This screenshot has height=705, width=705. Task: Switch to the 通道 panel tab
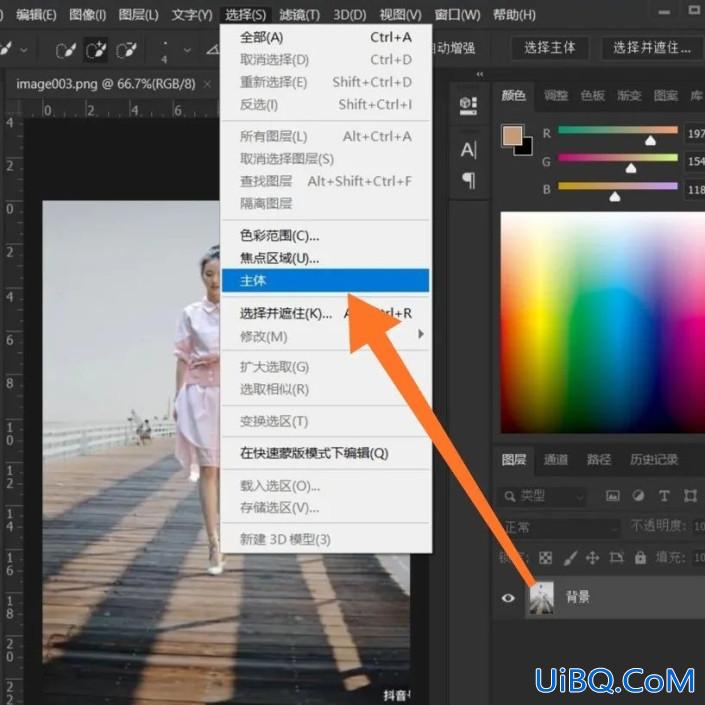point(556,460)
